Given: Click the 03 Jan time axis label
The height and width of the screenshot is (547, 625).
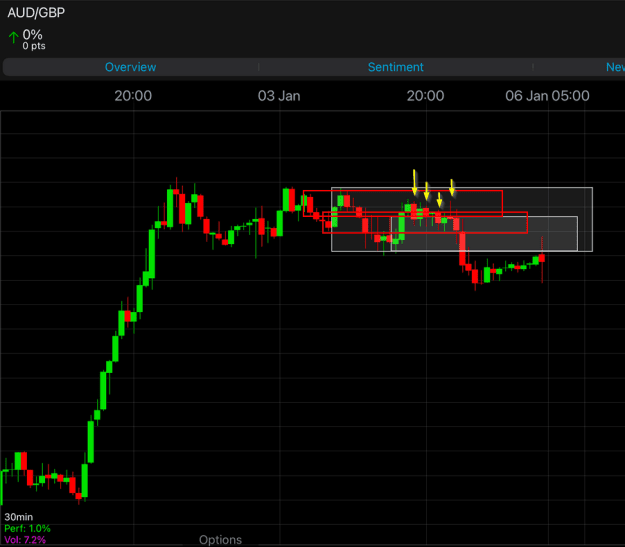Looking at the screenshot, I should coord(279,96).
